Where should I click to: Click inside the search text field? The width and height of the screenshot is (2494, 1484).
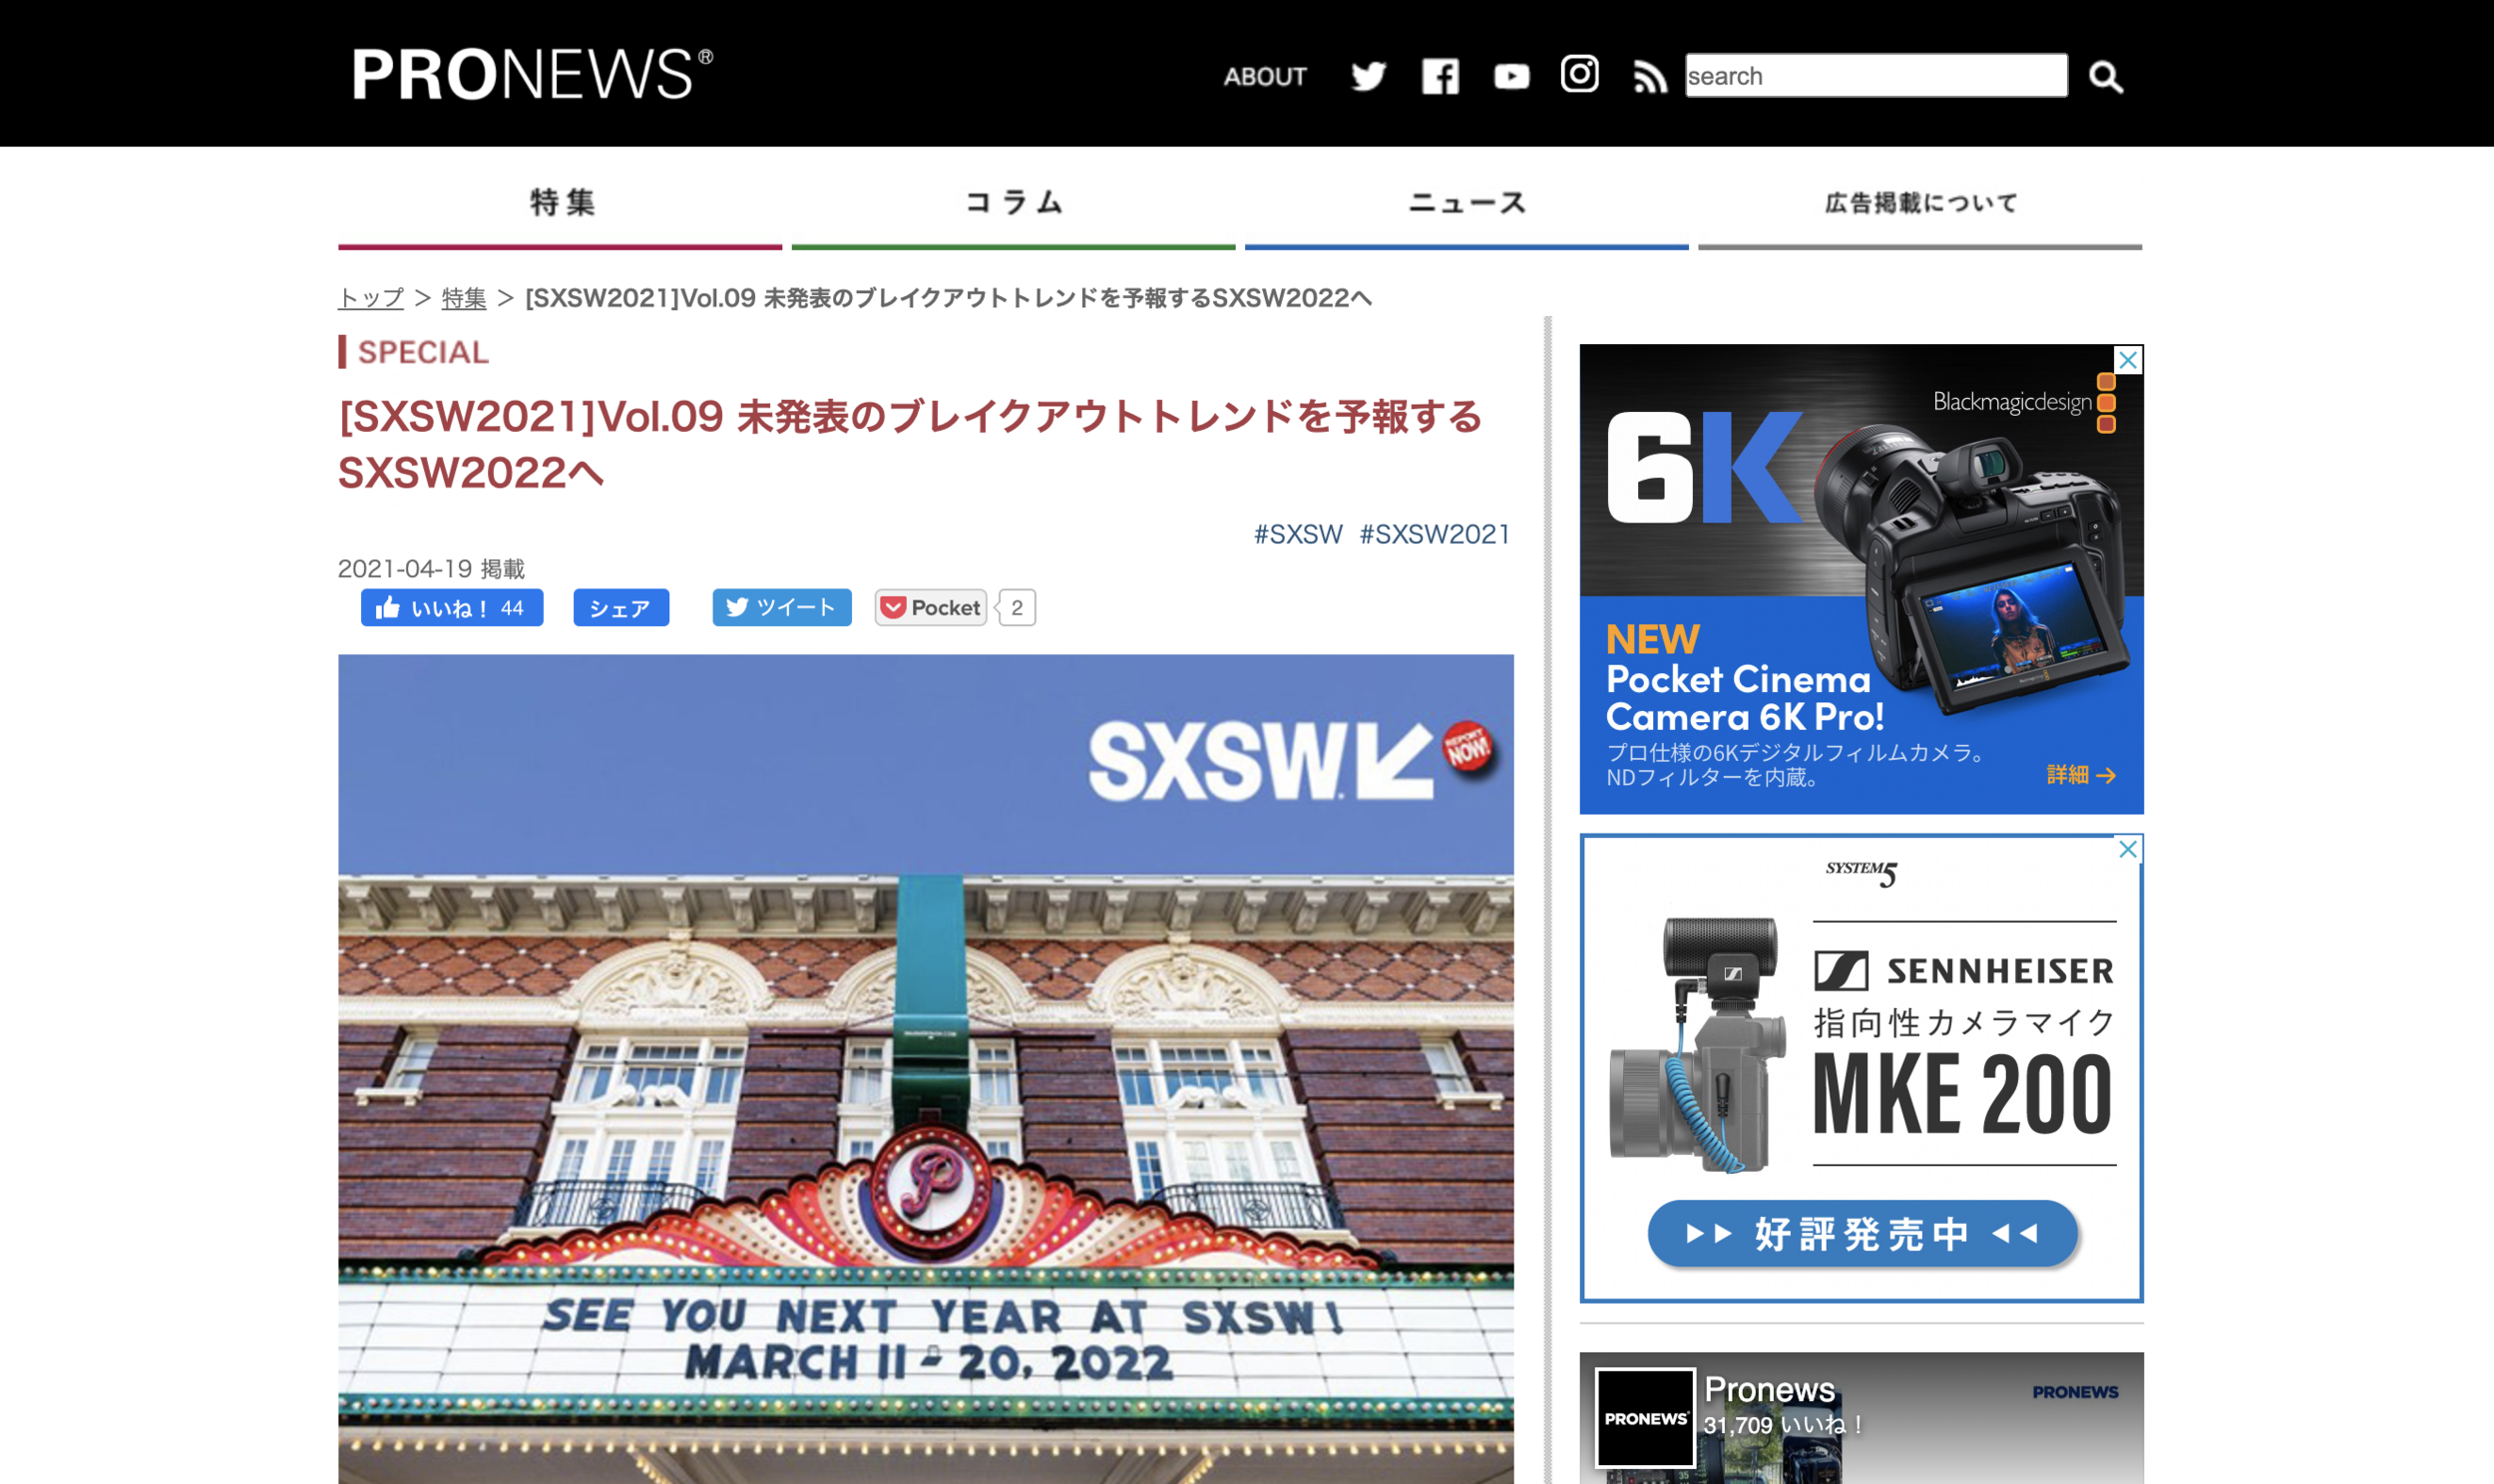click(x=1876, y=76)
